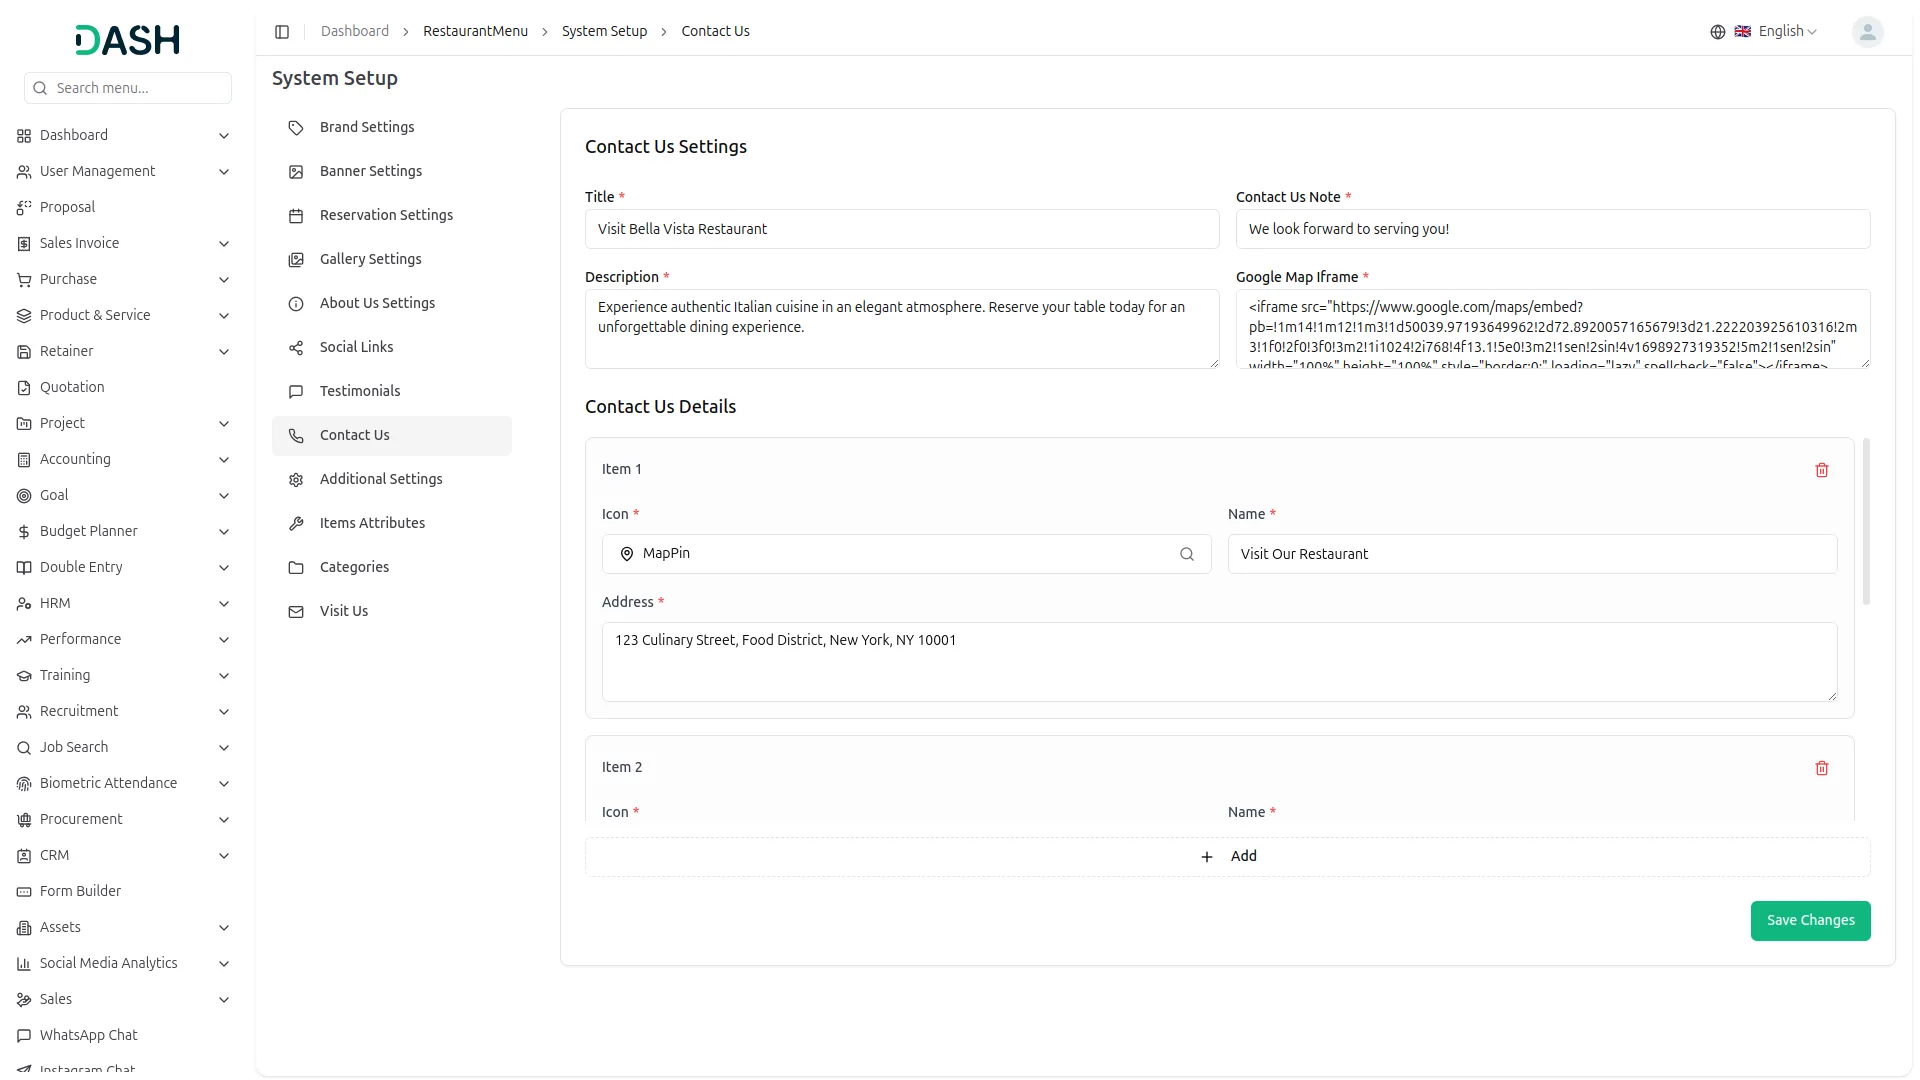
Task: Focus the Title input field
Action: (x=901, y=229)
